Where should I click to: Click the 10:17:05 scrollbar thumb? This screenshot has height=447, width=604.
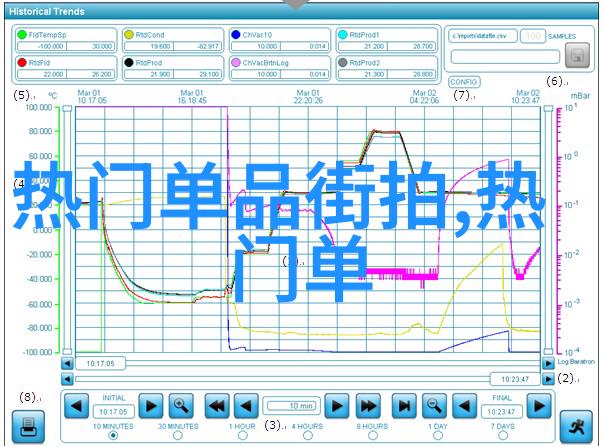pos(101,363)
